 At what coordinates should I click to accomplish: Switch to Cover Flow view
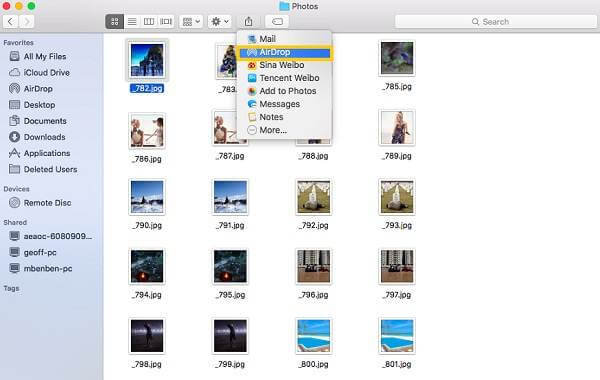click(166, 21)
